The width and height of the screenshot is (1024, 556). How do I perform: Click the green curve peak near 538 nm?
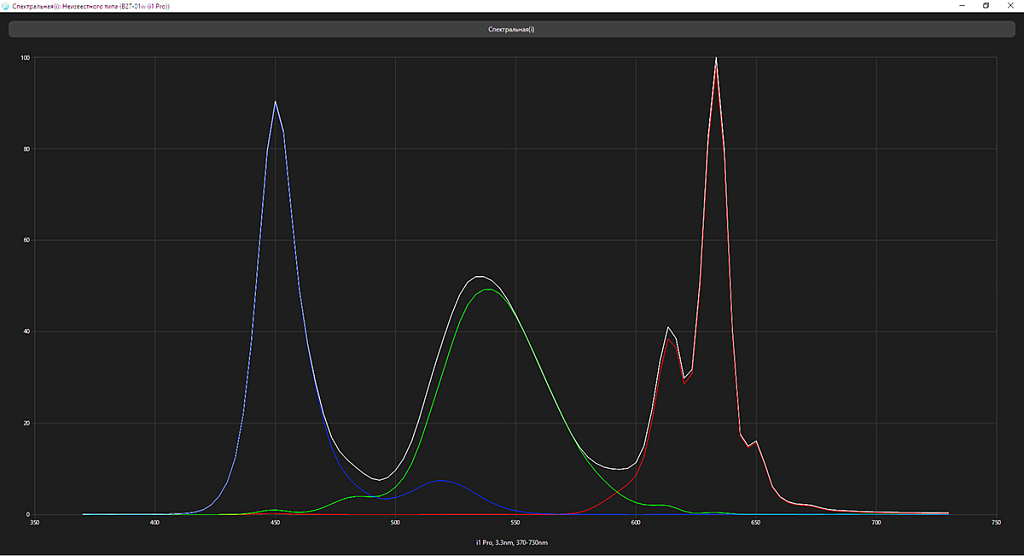(x=488, y=290)
